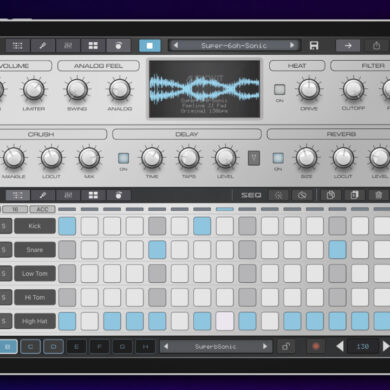Click the delay TIME knob
390x390 pixels.
[x=152, y=158]
